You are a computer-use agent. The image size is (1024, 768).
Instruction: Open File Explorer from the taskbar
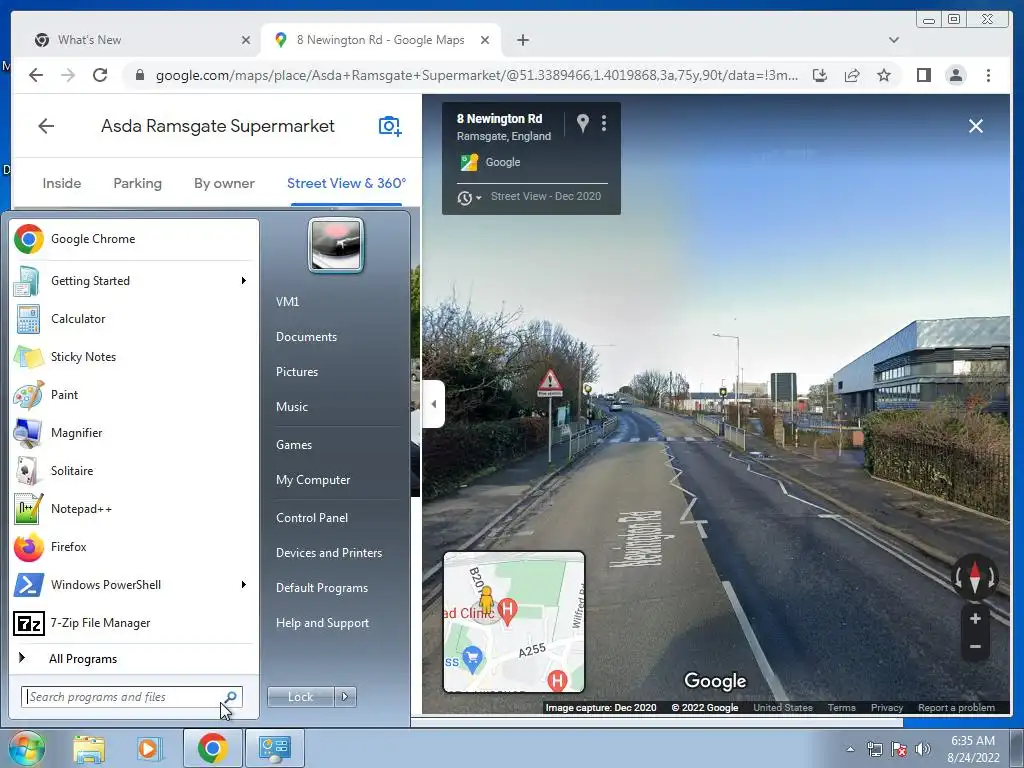[89, 748]
